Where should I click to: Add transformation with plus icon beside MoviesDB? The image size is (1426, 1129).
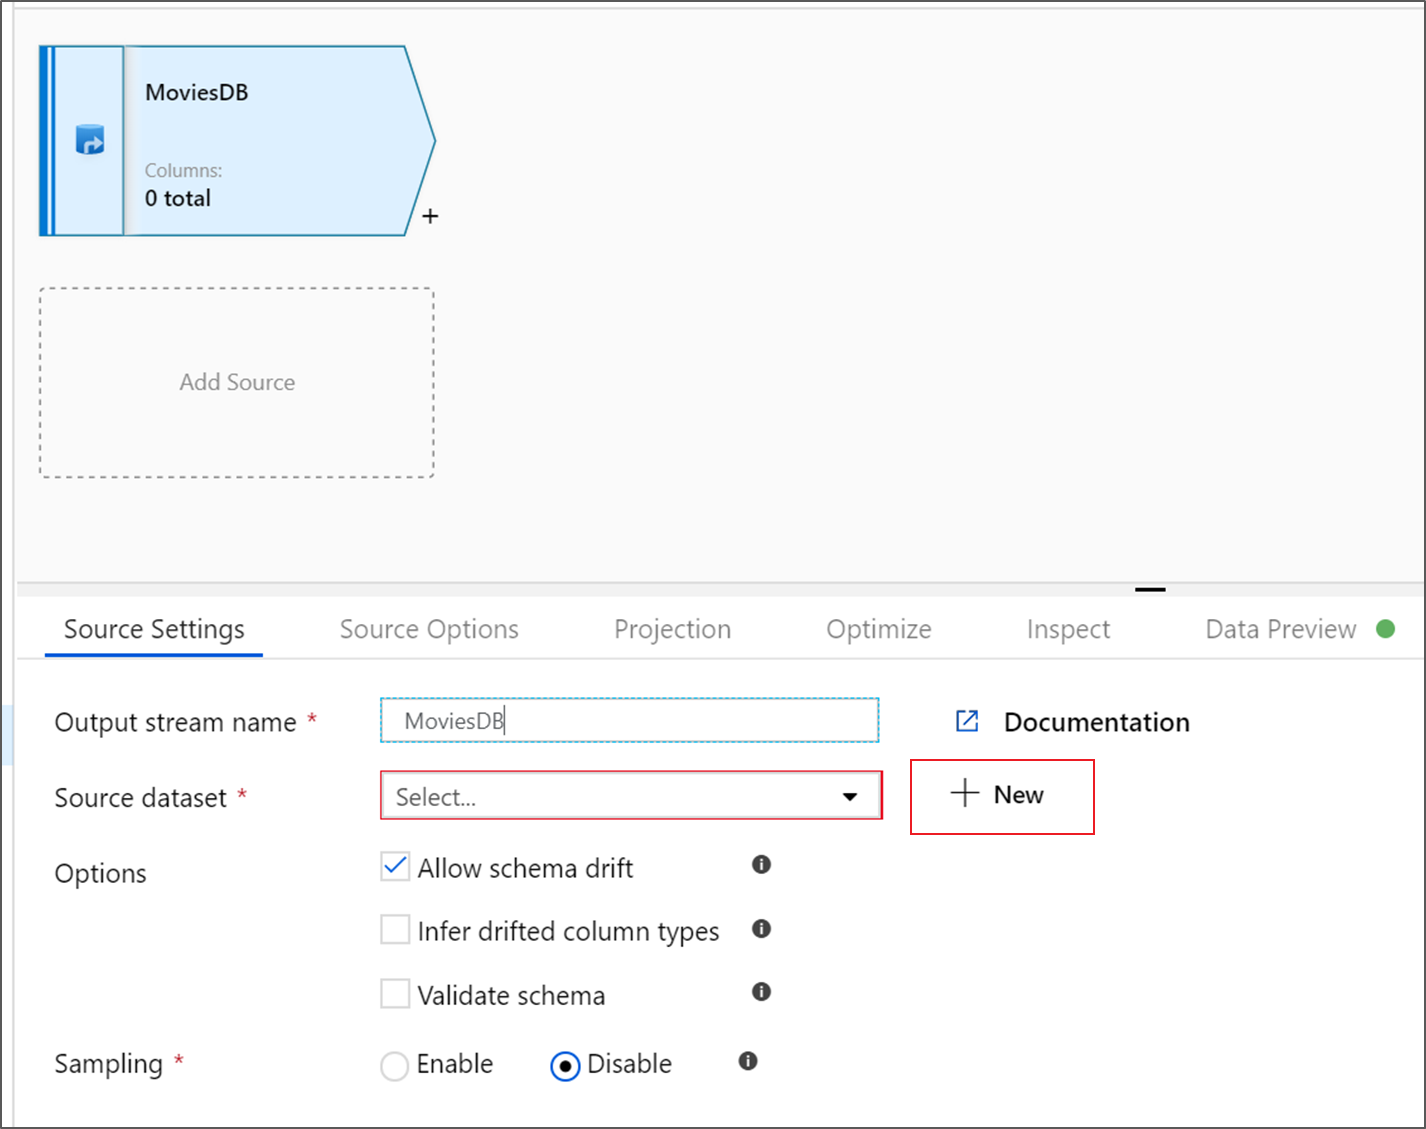(430, 216)
